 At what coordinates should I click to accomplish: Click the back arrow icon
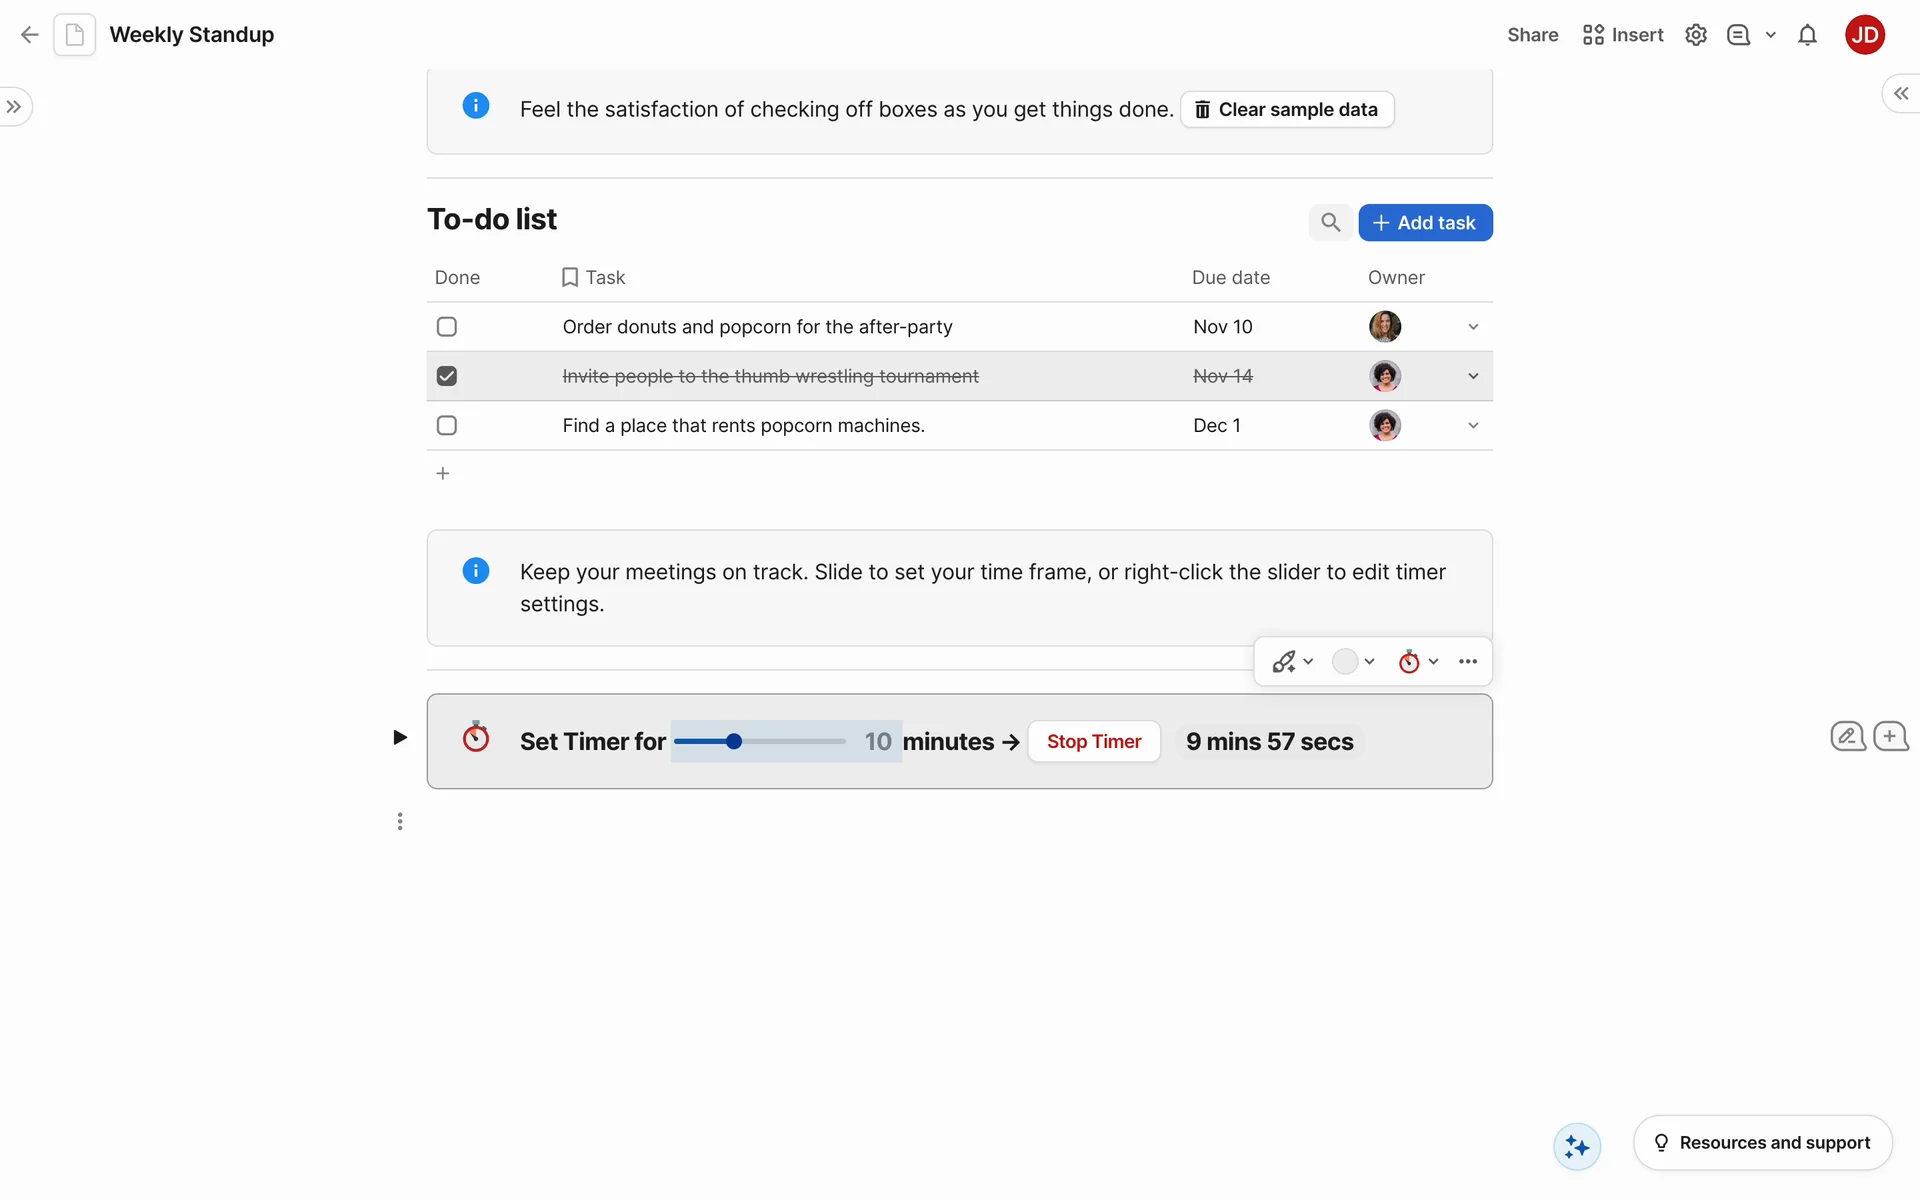click(x=29, y=35)
